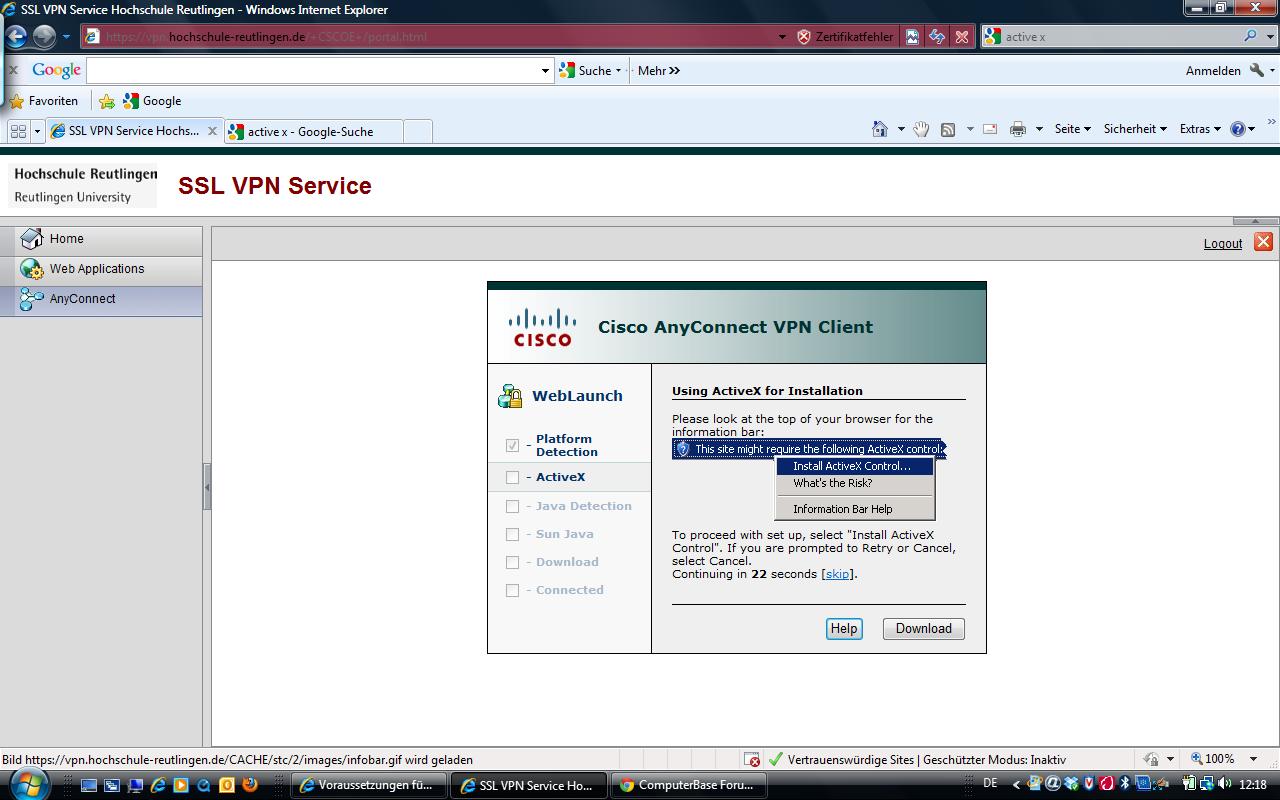
Task: Toggle the Sun Java checkbox
Action: point(512,534)
